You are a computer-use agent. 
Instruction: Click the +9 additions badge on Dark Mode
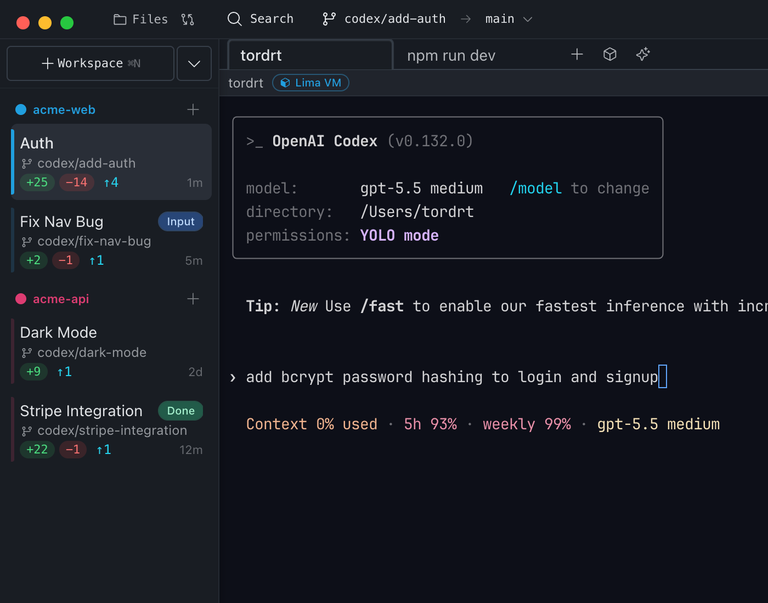click(33, 371)
